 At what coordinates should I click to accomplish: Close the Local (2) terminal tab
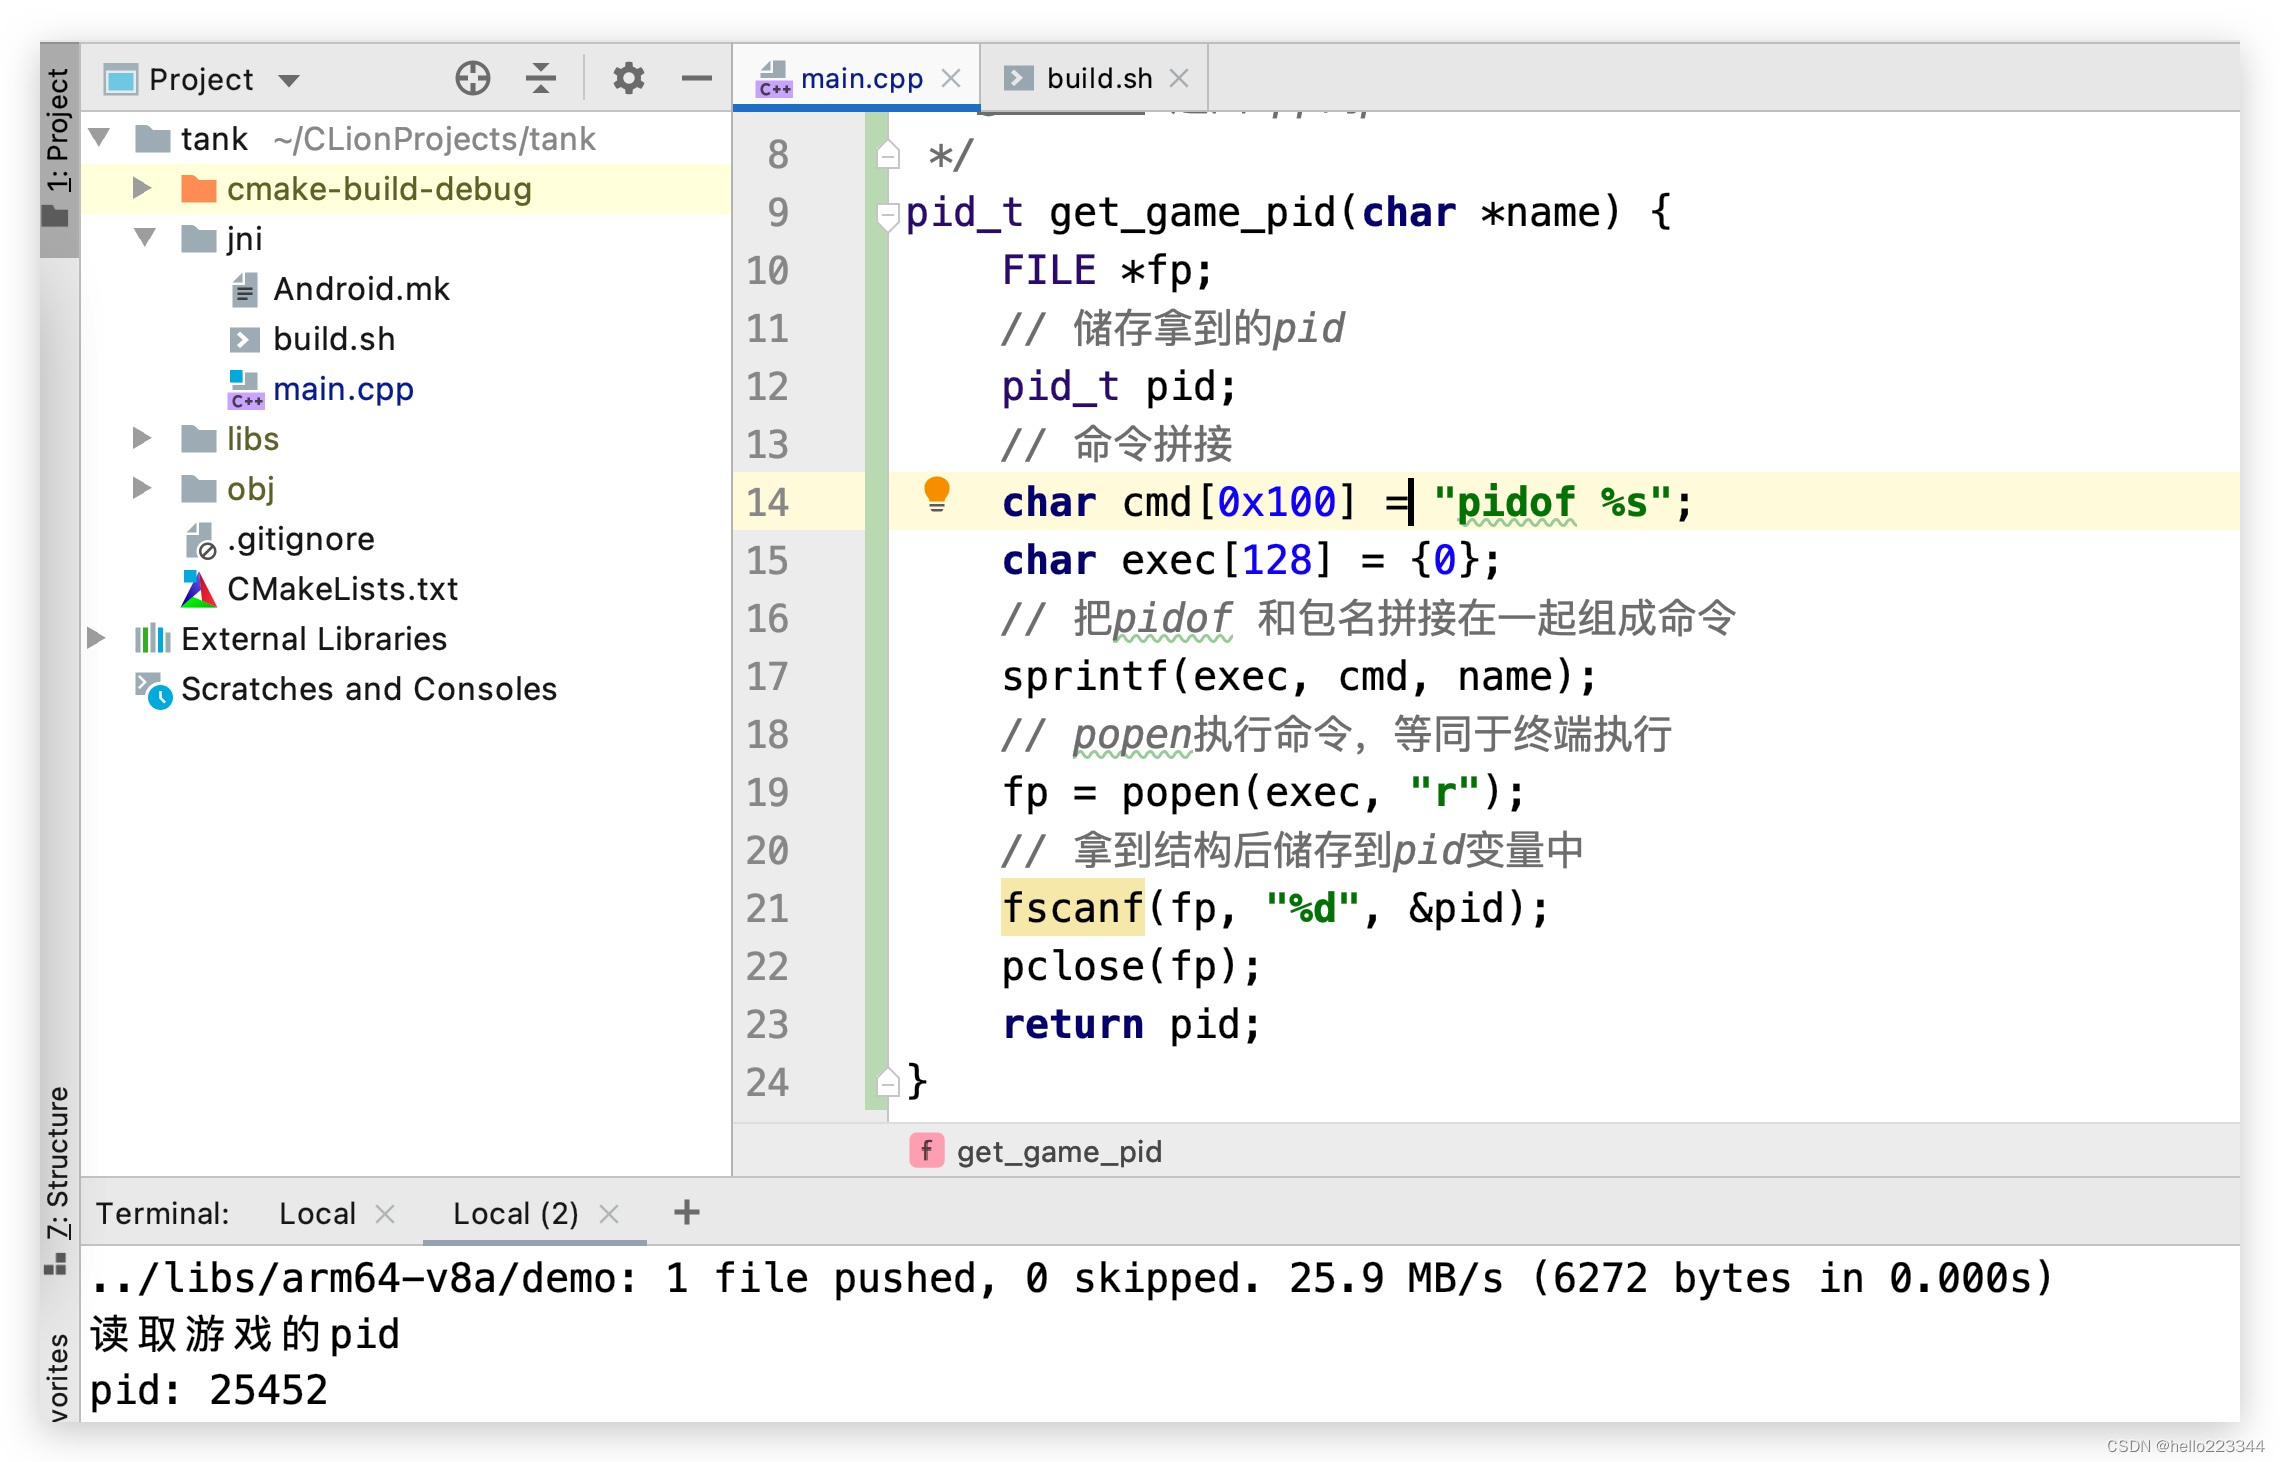(609, 1213)
